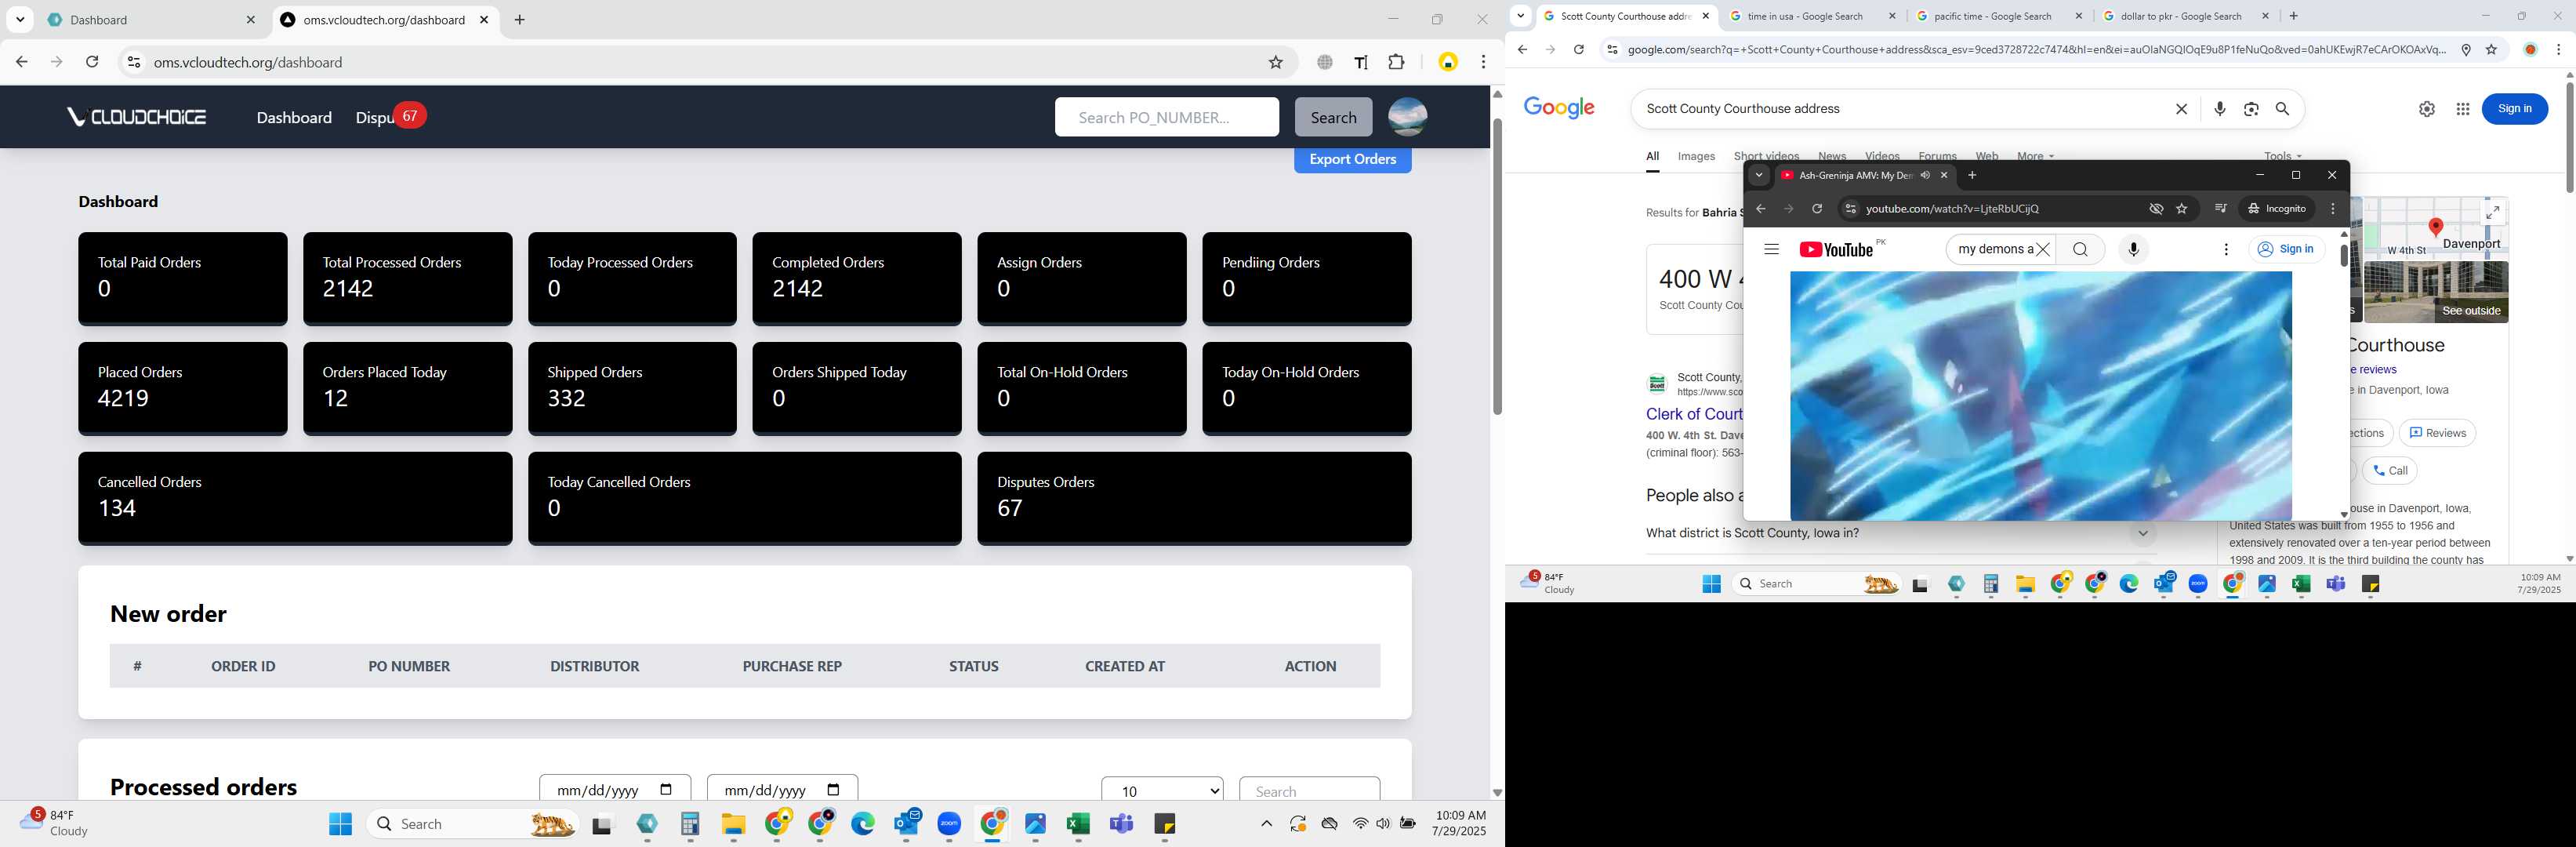Clear the YouTube search box text
Viewport: 2576px width, 847px height.
tap(2043, 249)
